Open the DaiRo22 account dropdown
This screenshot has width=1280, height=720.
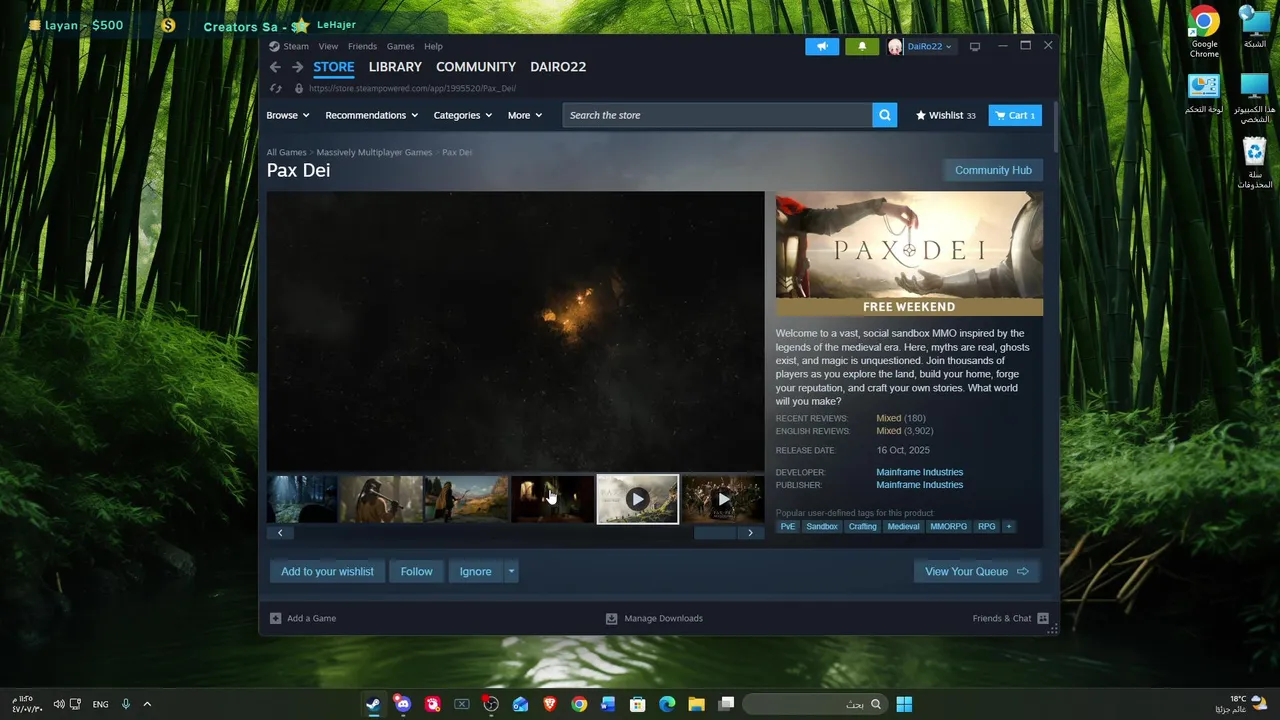tap(929, 47)
